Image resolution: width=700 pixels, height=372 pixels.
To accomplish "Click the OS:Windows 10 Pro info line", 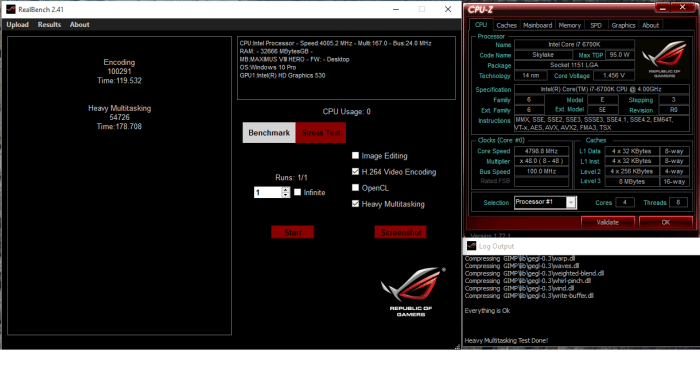I will [268, 67].
